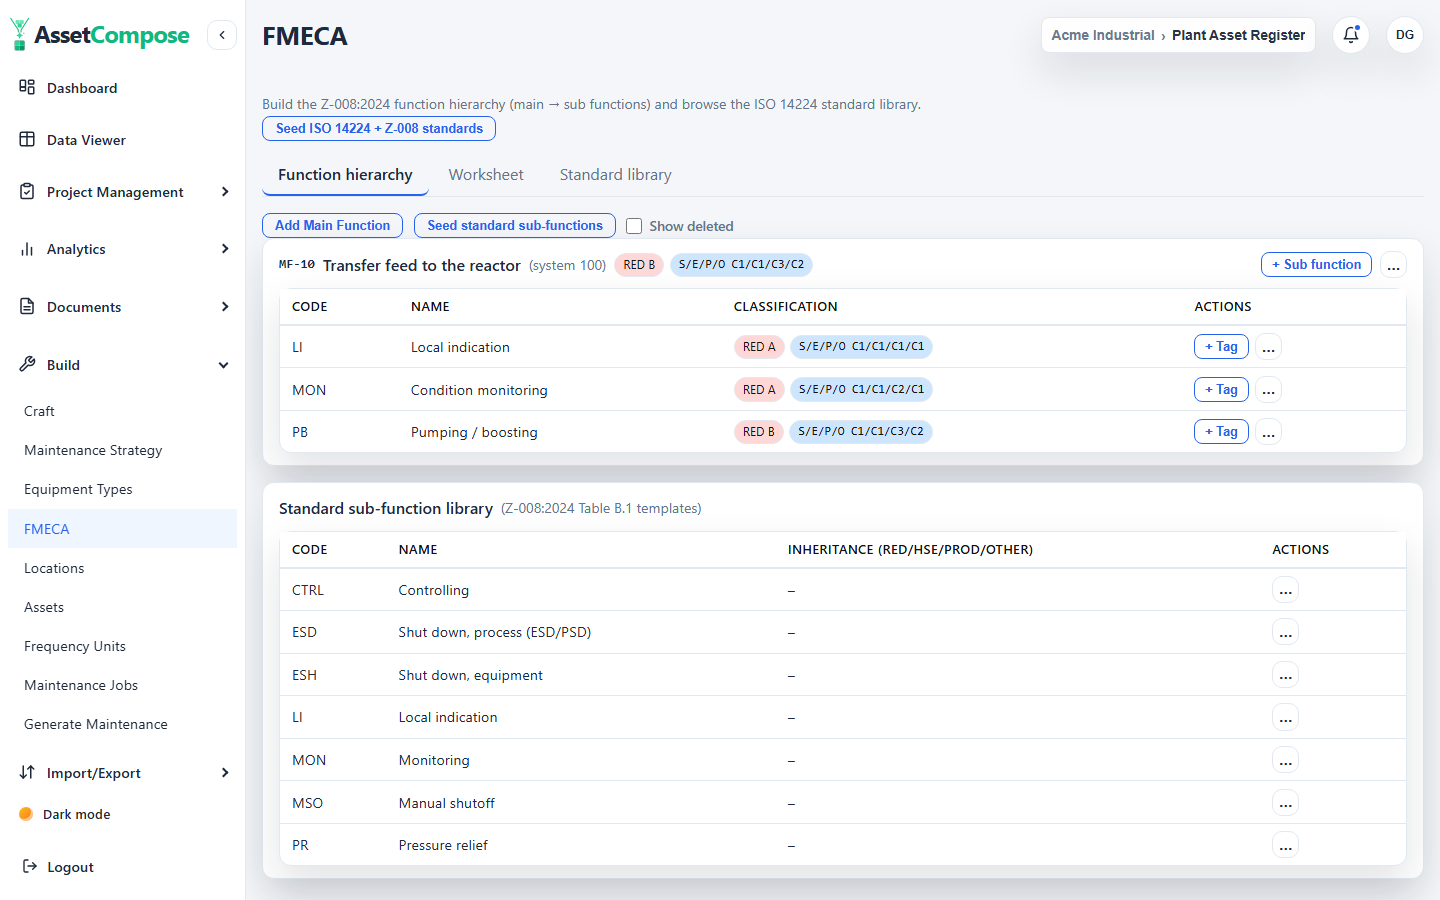The height and width of the screenshot is (900, 1440).
Task: Switch to the Standard library tab
Action: pyautogui.click(x=615, y=175)
